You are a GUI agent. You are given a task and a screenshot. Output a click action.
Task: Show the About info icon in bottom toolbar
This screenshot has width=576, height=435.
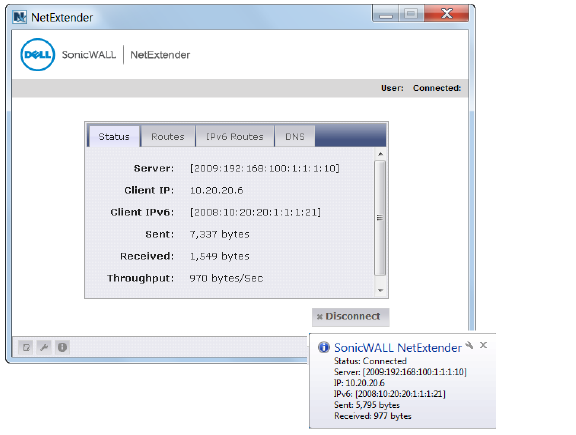pyautogui.click(x=62, y=347)
